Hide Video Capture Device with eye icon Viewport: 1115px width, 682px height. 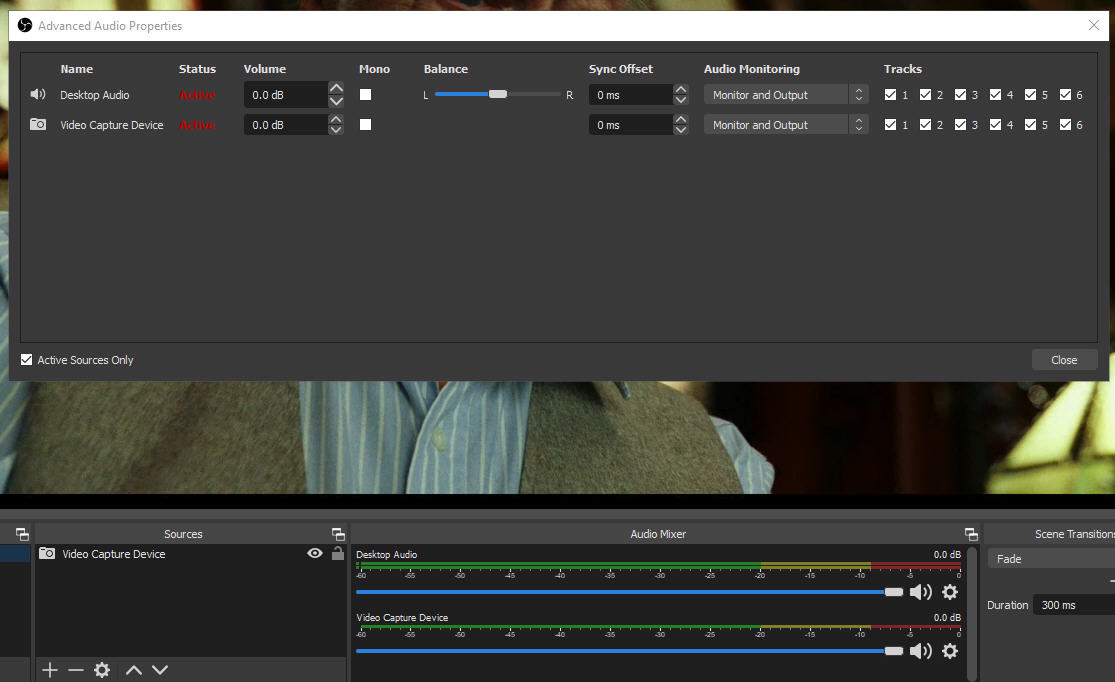click(x=315, y=554)
